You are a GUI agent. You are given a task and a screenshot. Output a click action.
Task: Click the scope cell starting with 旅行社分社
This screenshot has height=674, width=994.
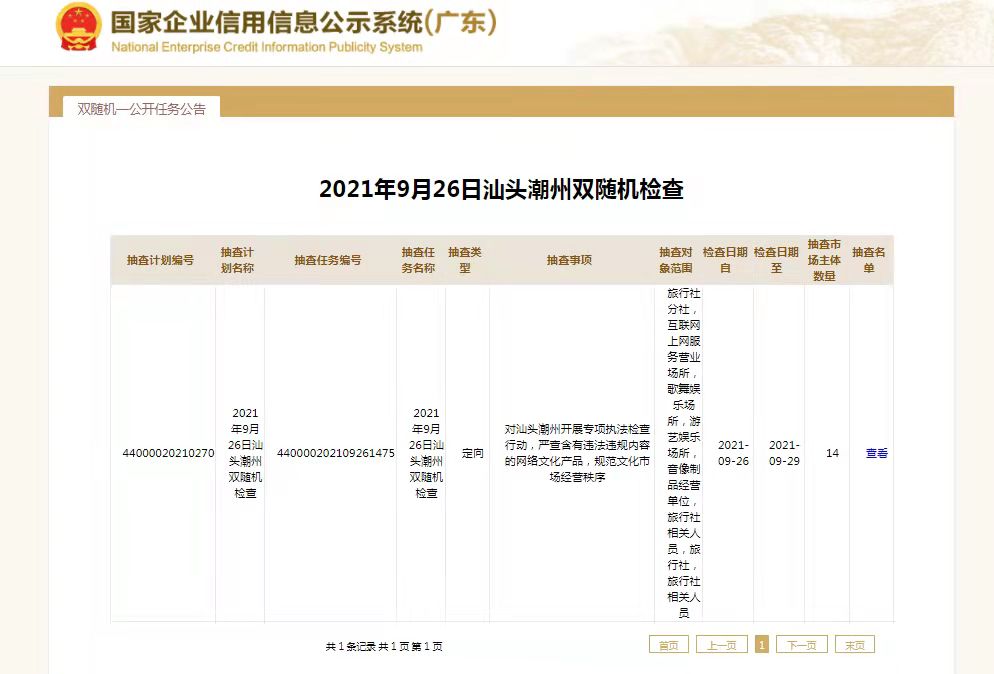pos(683,453)
